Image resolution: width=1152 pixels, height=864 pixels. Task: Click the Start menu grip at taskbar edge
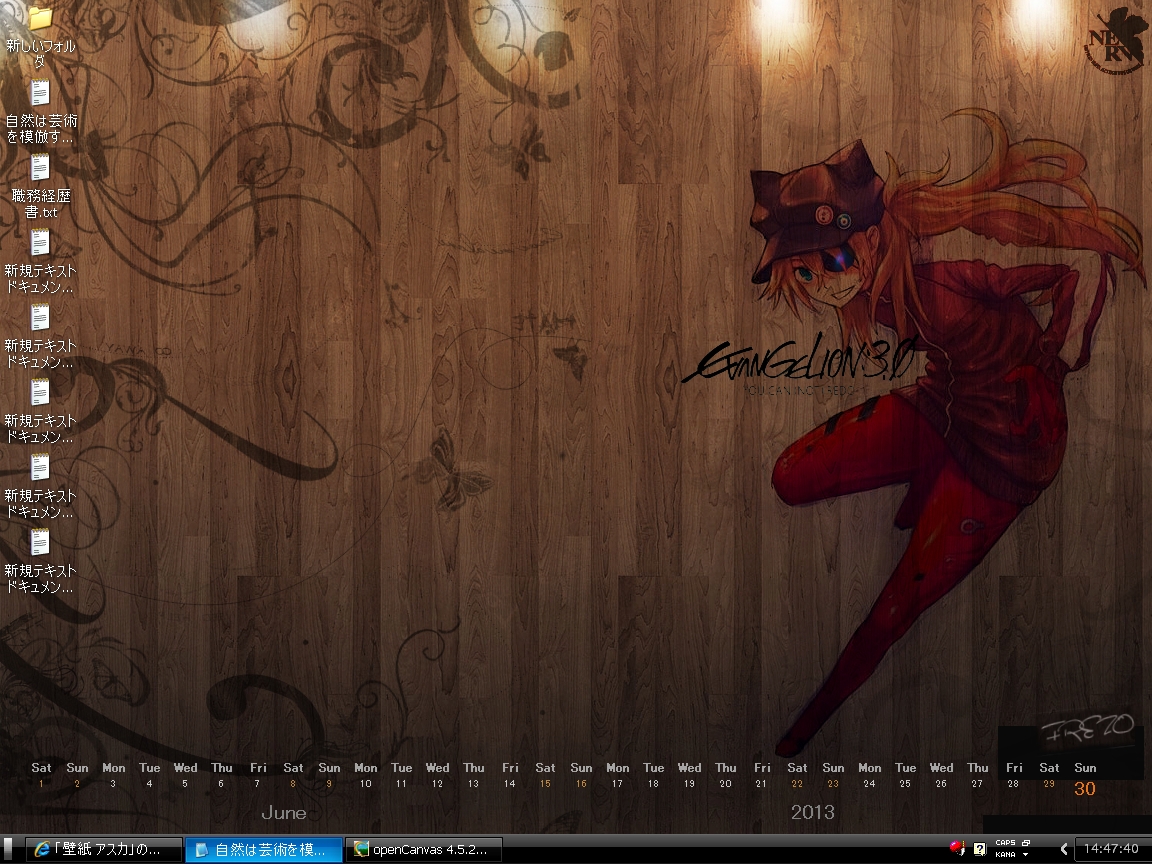(8, 849)
